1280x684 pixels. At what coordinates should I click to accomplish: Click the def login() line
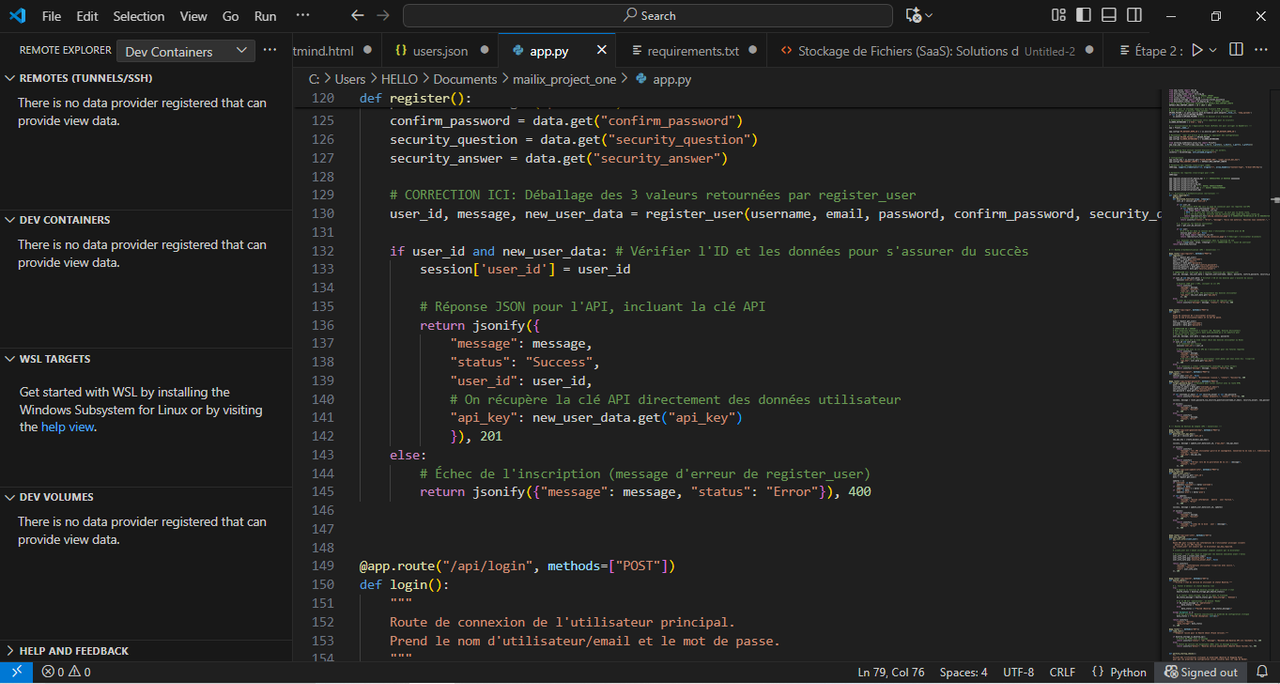[404, 584]
